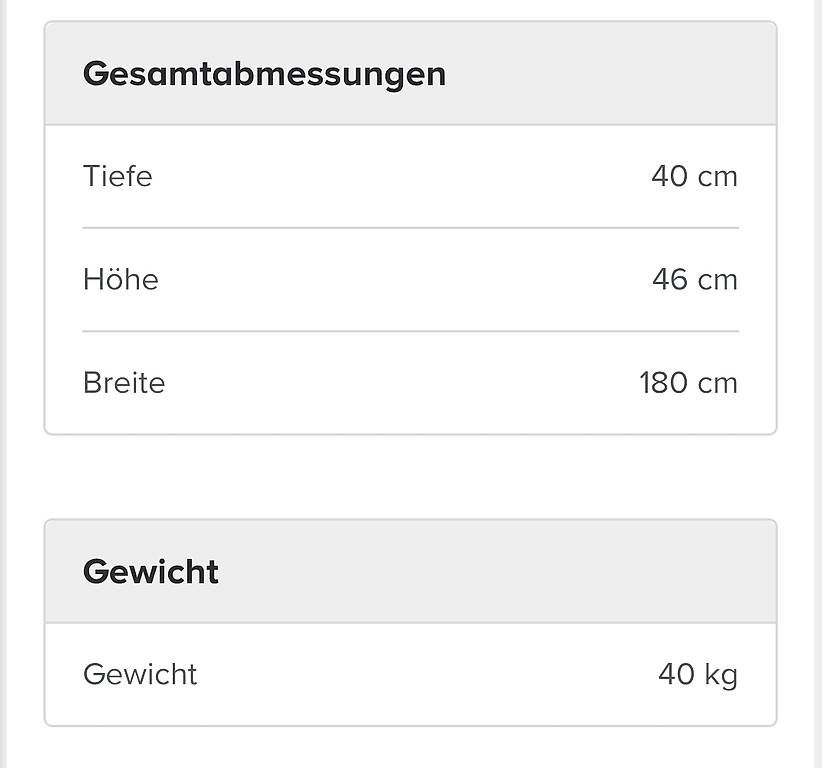Click the 40 kg weight value
Viewport: 822px width, 768px height.
698,675
